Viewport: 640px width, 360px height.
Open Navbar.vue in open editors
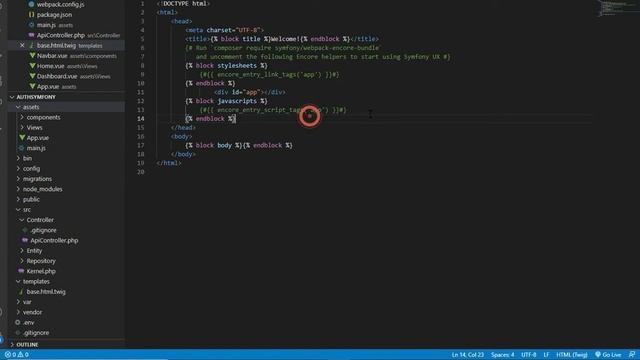76,56
